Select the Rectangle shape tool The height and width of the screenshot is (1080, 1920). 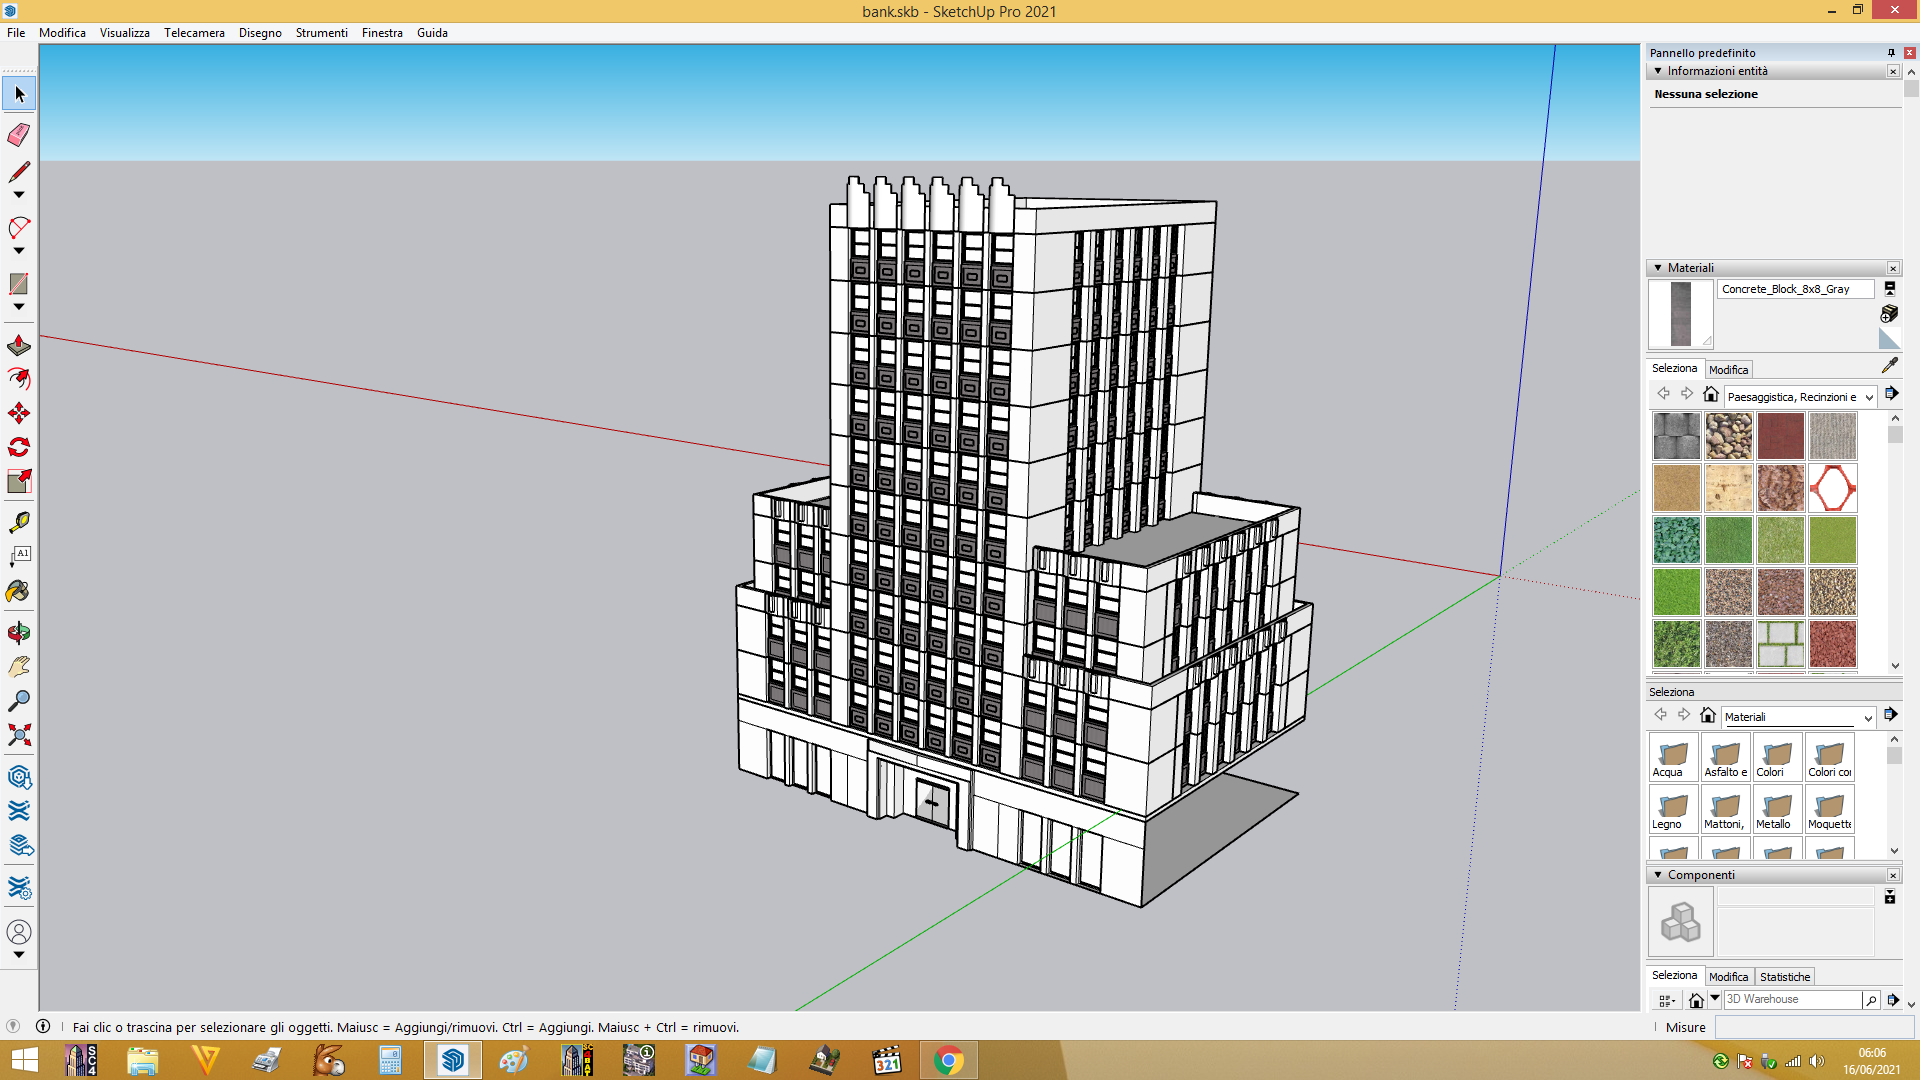click(x=19, y=284)
